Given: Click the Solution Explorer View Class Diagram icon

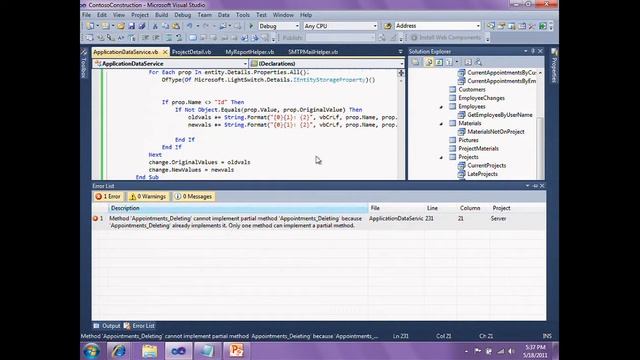Looking at the screenshot, I should click(x=468, y=62).
